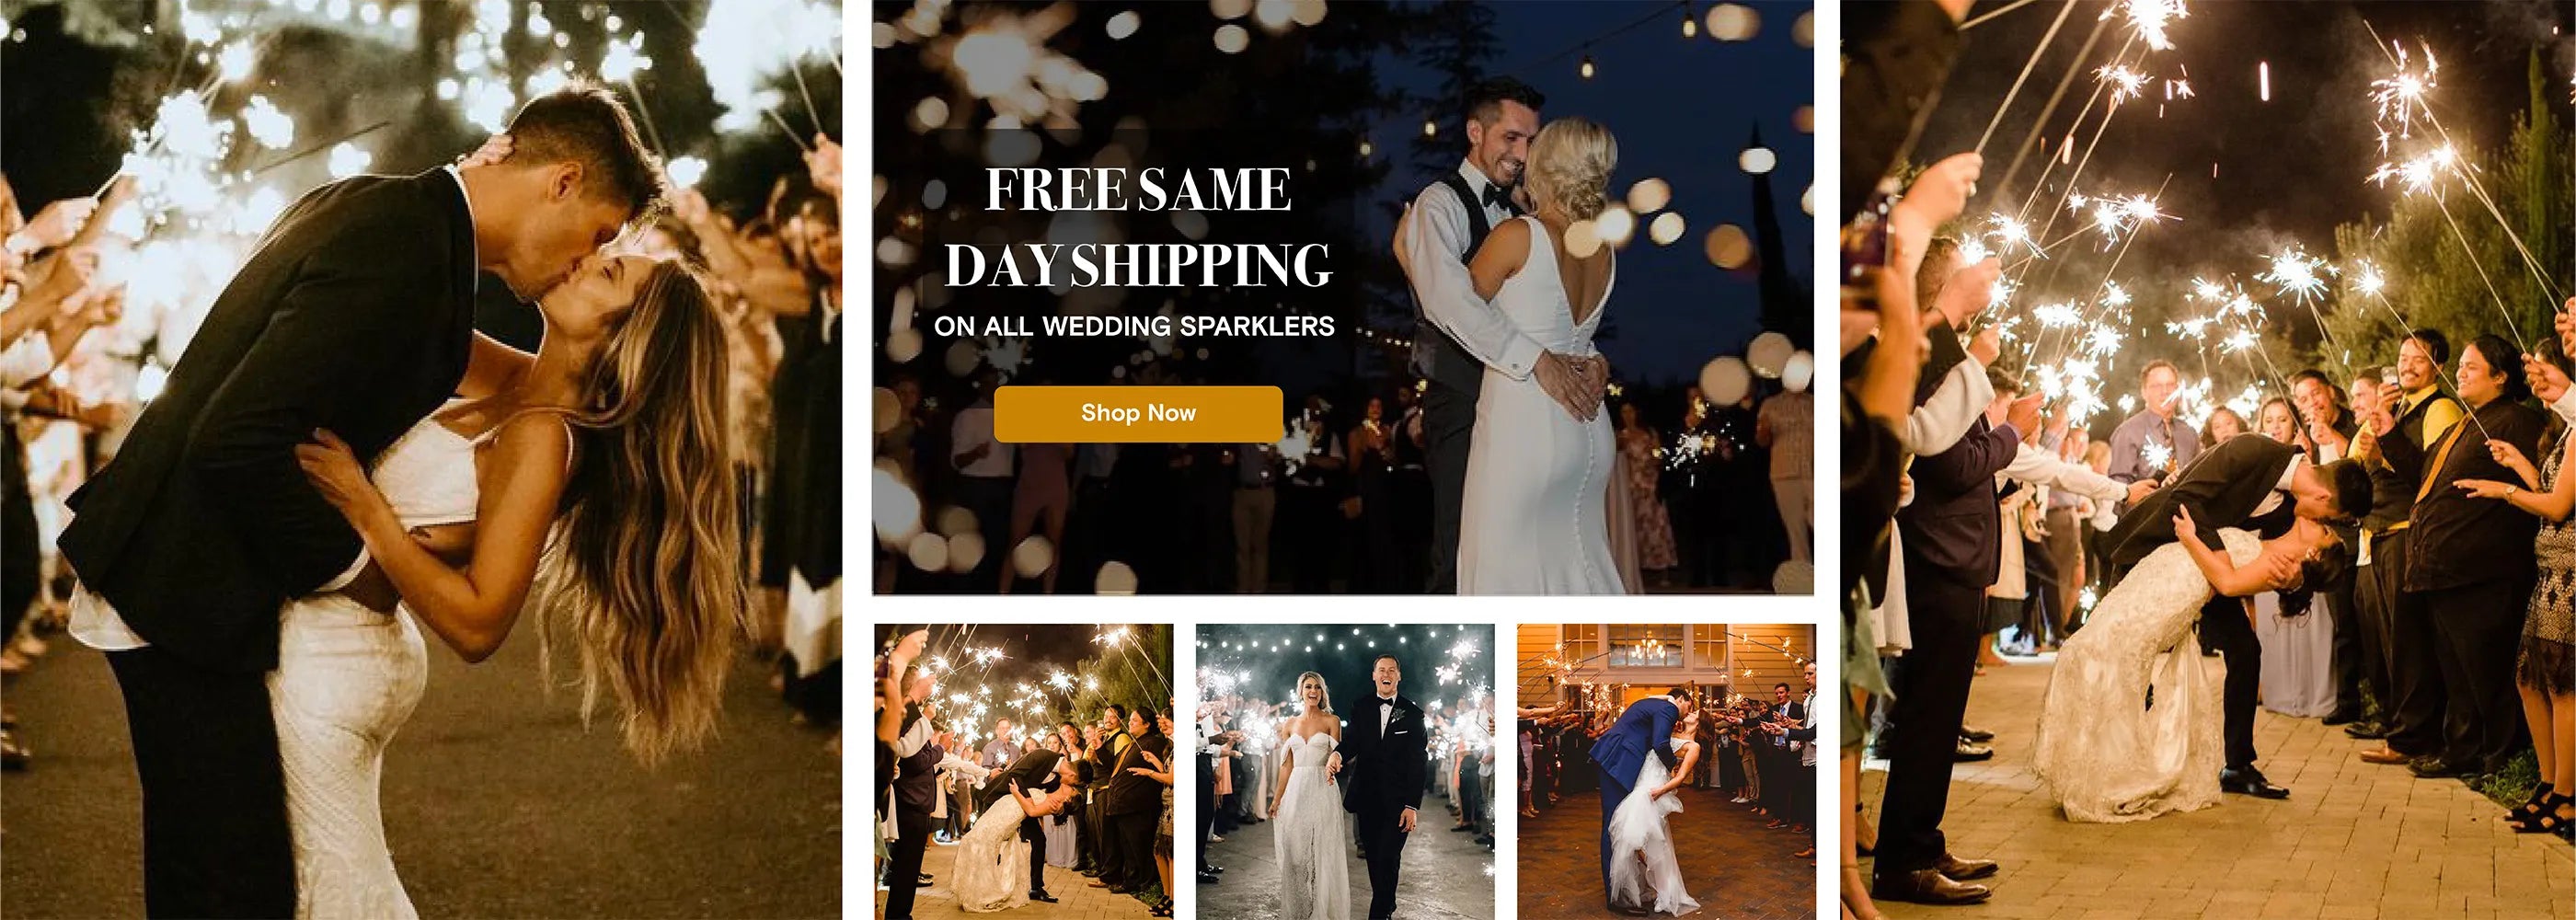Click the Free Same Day Shipping headline

pyautogui.click(x=1138, y=227)
